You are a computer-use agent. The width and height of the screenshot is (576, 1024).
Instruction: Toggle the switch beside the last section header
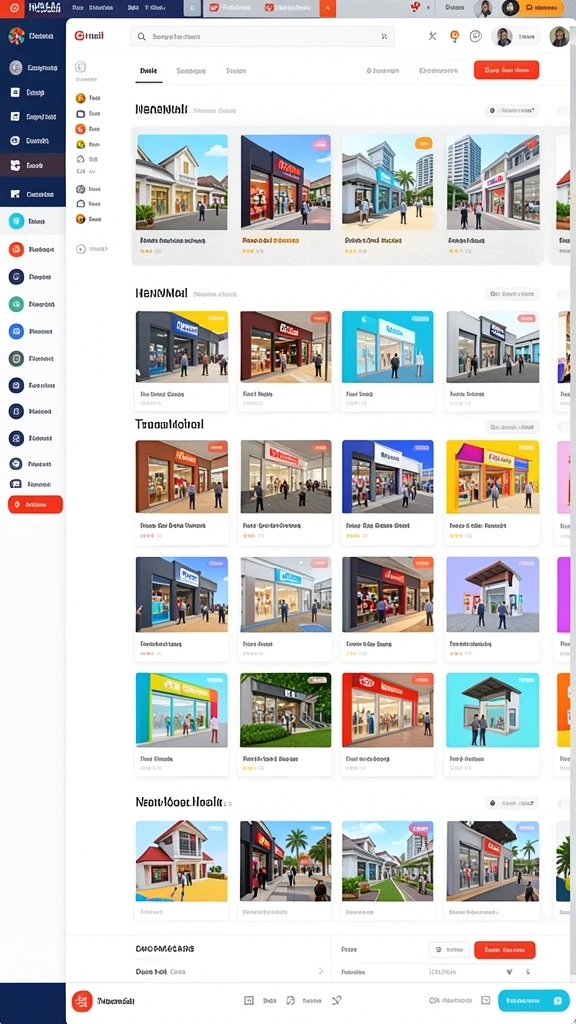[x=564, y=804]
